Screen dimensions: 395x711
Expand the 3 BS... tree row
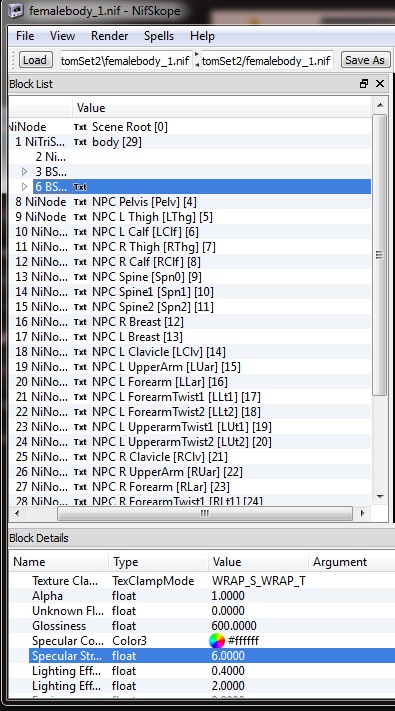click(x=24, y=172)
